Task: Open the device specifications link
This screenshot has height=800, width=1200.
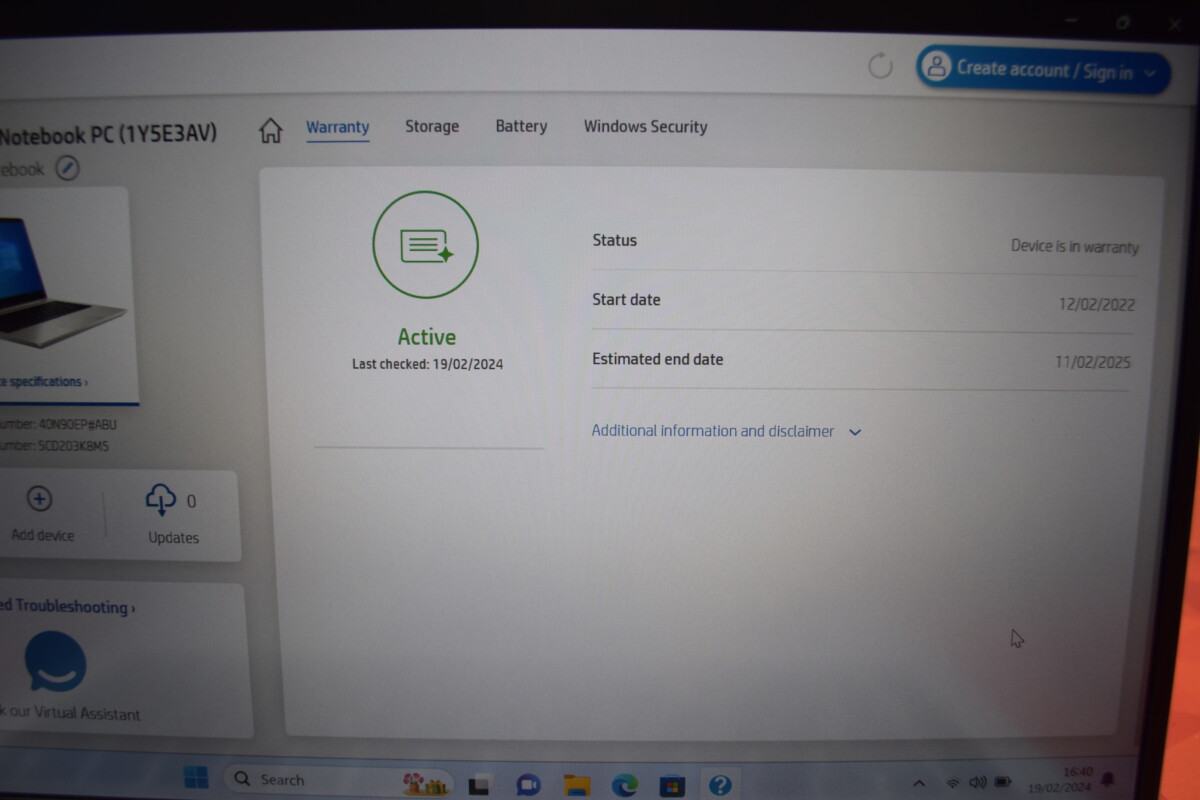Action: (x=44, y=382)
